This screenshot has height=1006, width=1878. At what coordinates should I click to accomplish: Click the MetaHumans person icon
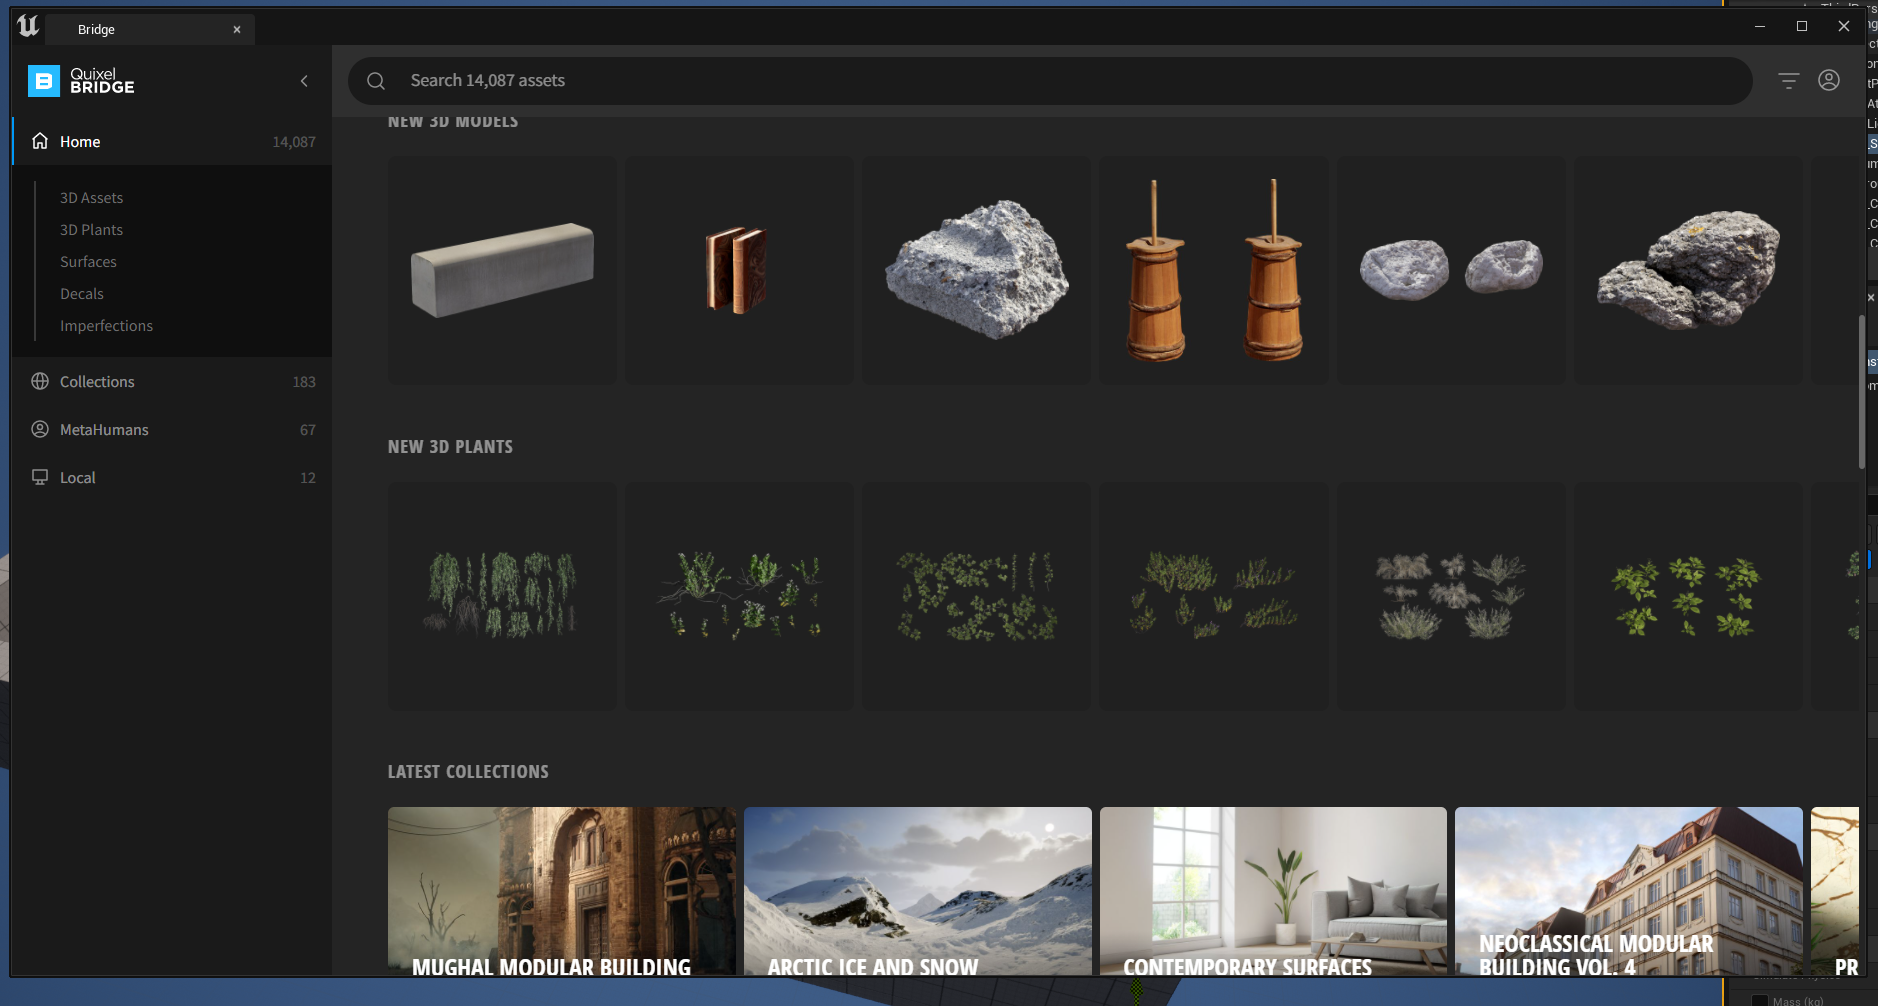pos(40,429)
